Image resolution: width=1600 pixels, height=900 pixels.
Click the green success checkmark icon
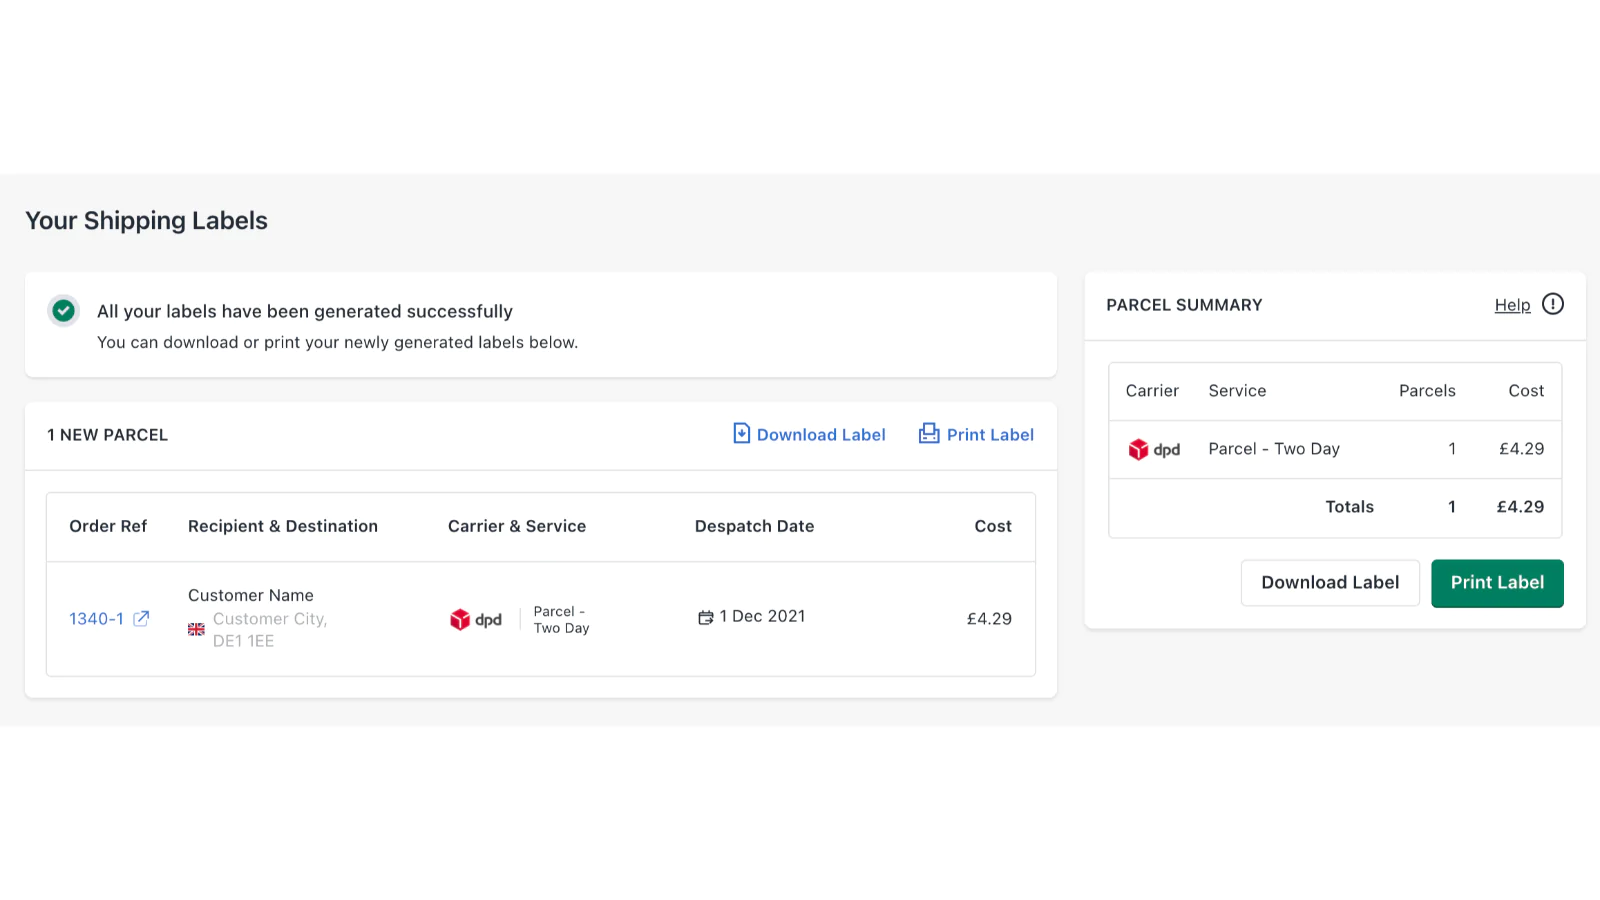coord(63,311)
